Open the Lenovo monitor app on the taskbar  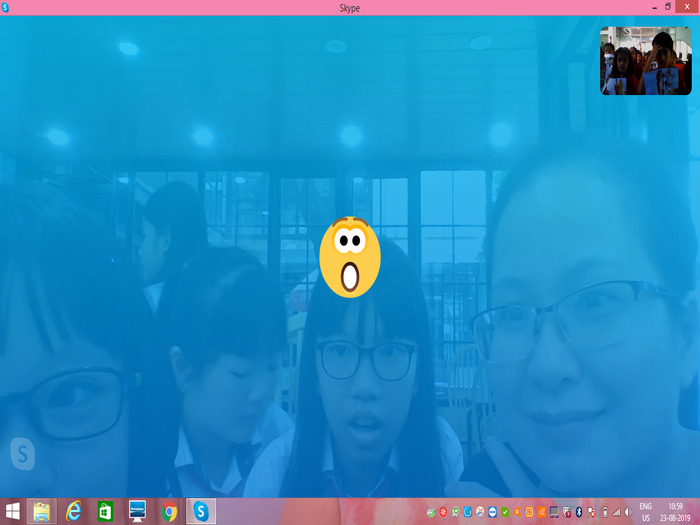138,511
